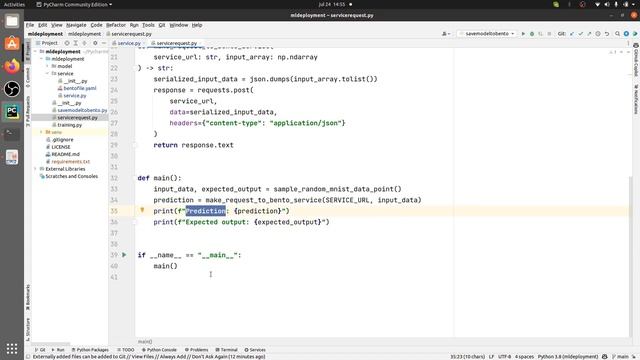The image size is (640, 360).
Task: Open savemodeltobento run configuration dropdown
Action: point(487,34)
